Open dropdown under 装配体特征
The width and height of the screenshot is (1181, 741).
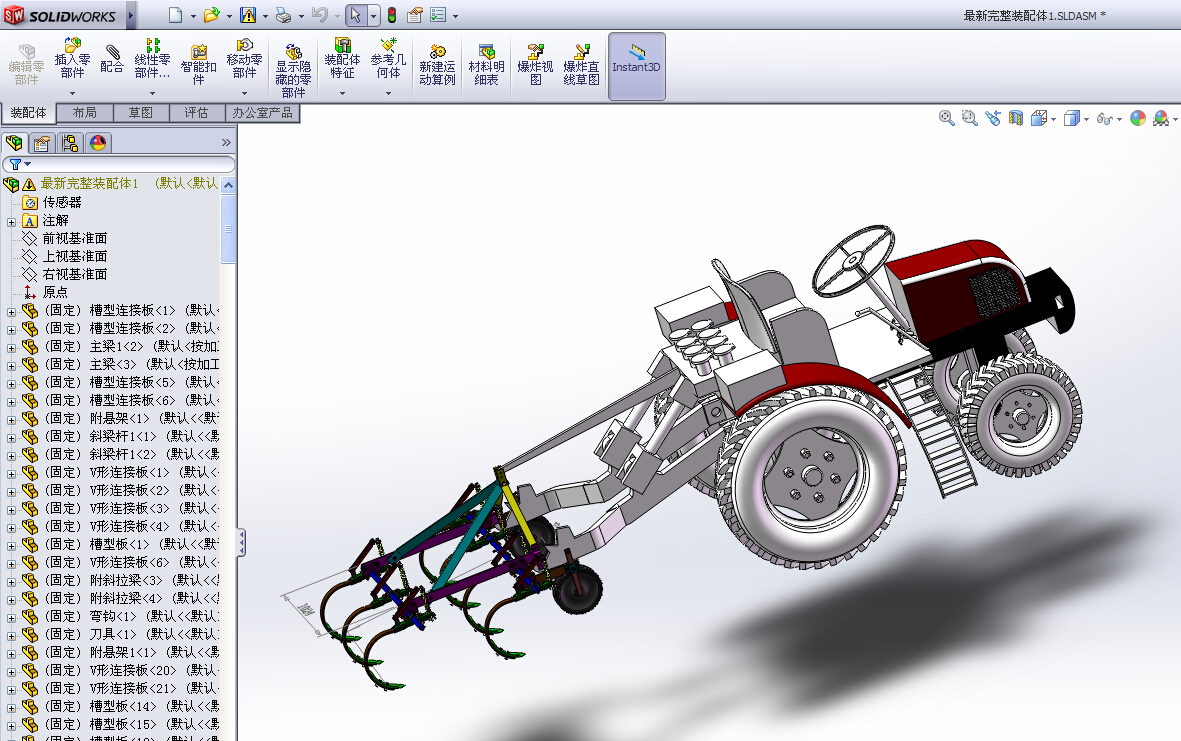(x=342, y=93)
